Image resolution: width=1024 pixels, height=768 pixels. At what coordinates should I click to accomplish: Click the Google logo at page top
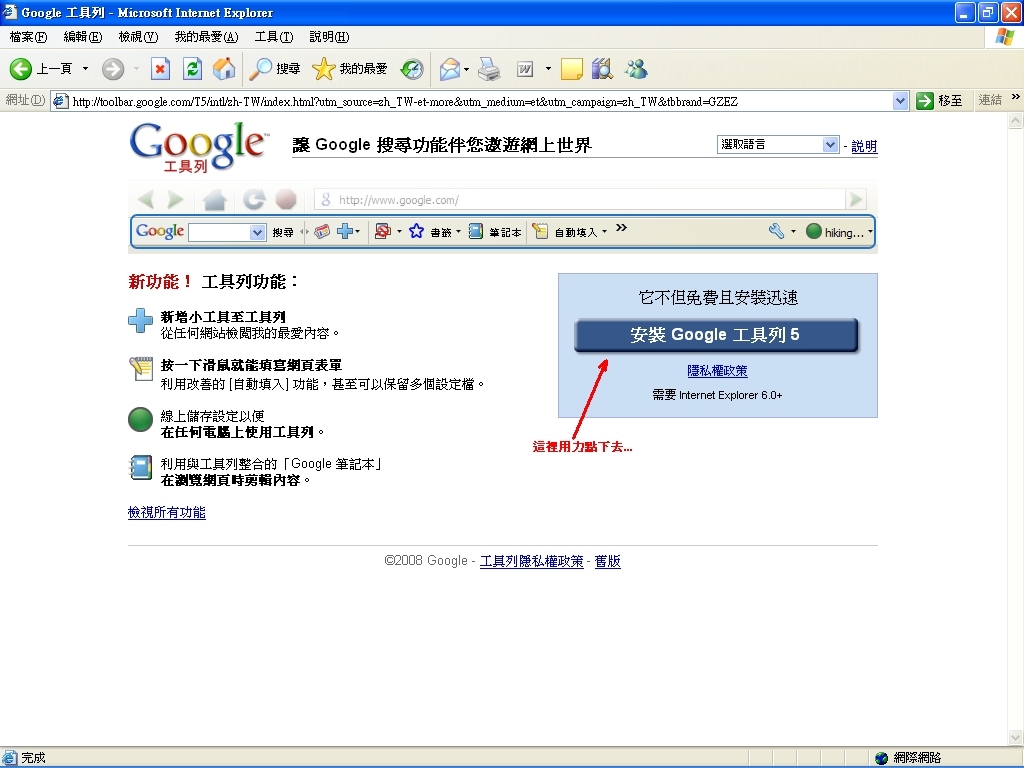click(199, 147)
